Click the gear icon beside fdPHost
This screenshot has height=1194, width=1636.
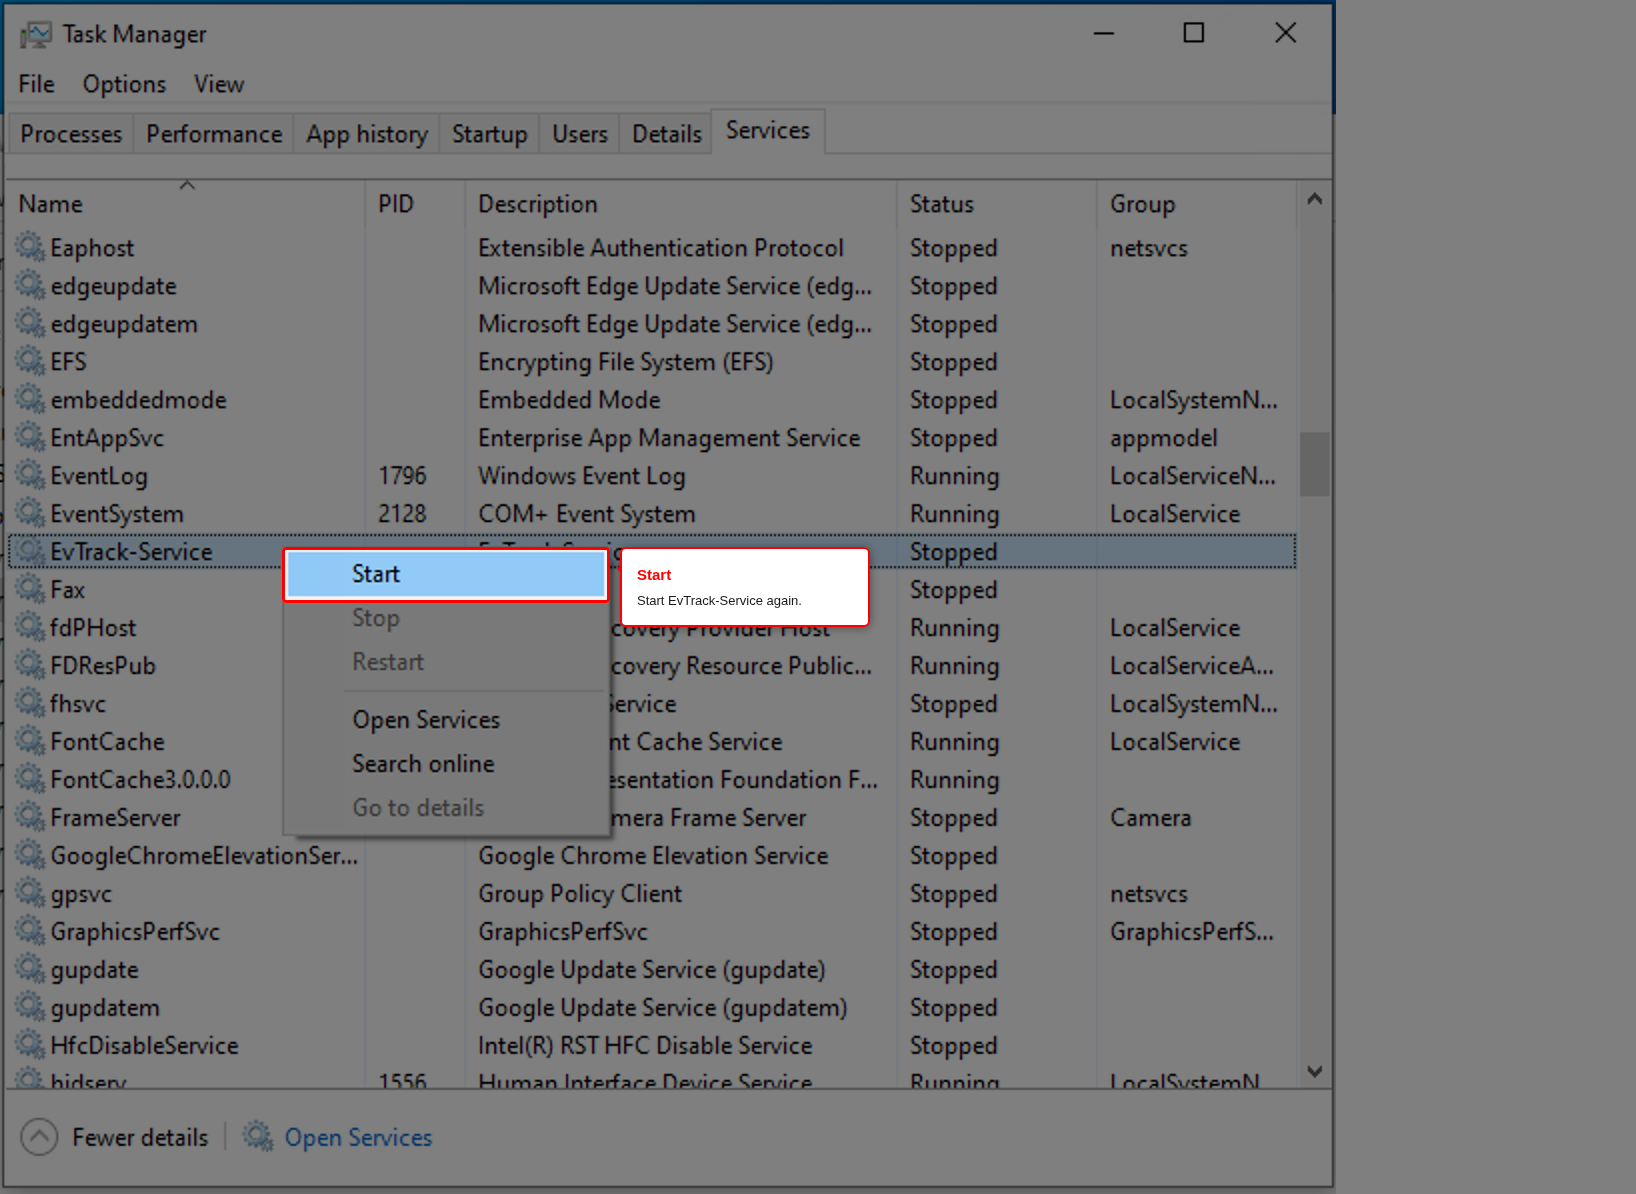30,627
